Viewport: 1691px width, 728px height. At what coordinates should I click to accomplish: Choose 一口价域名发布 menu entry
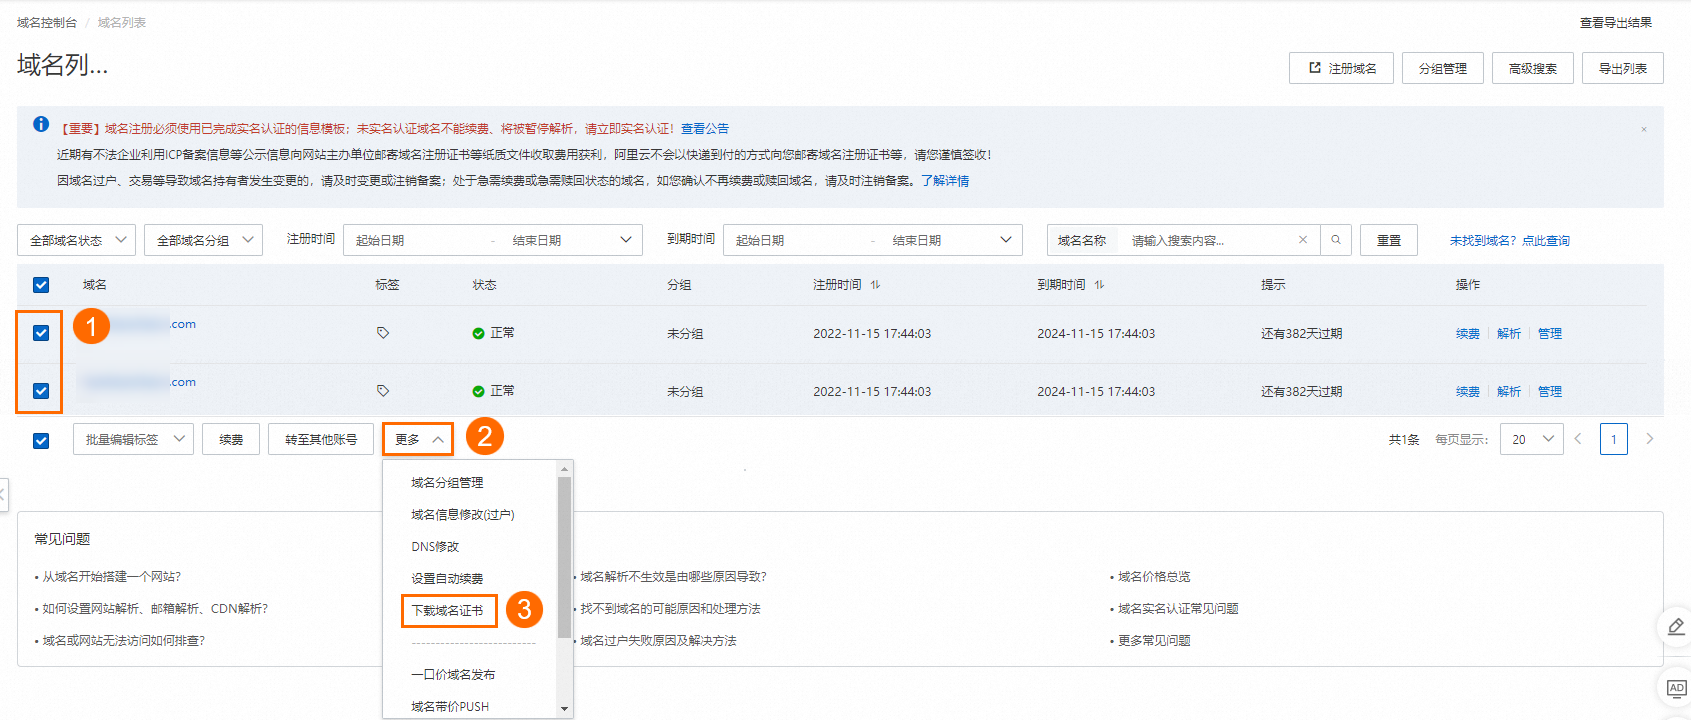pos(453,675)
